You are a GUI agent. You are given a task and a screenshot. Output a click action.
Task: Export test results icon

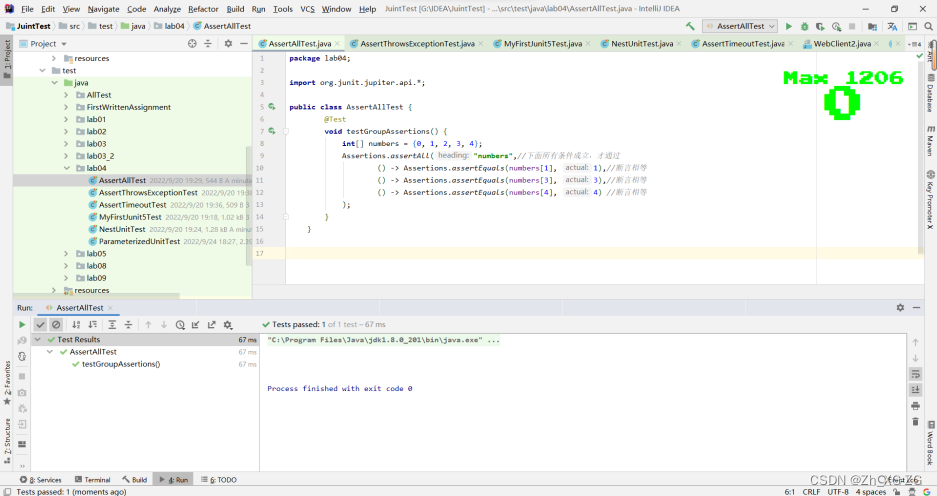212,324
